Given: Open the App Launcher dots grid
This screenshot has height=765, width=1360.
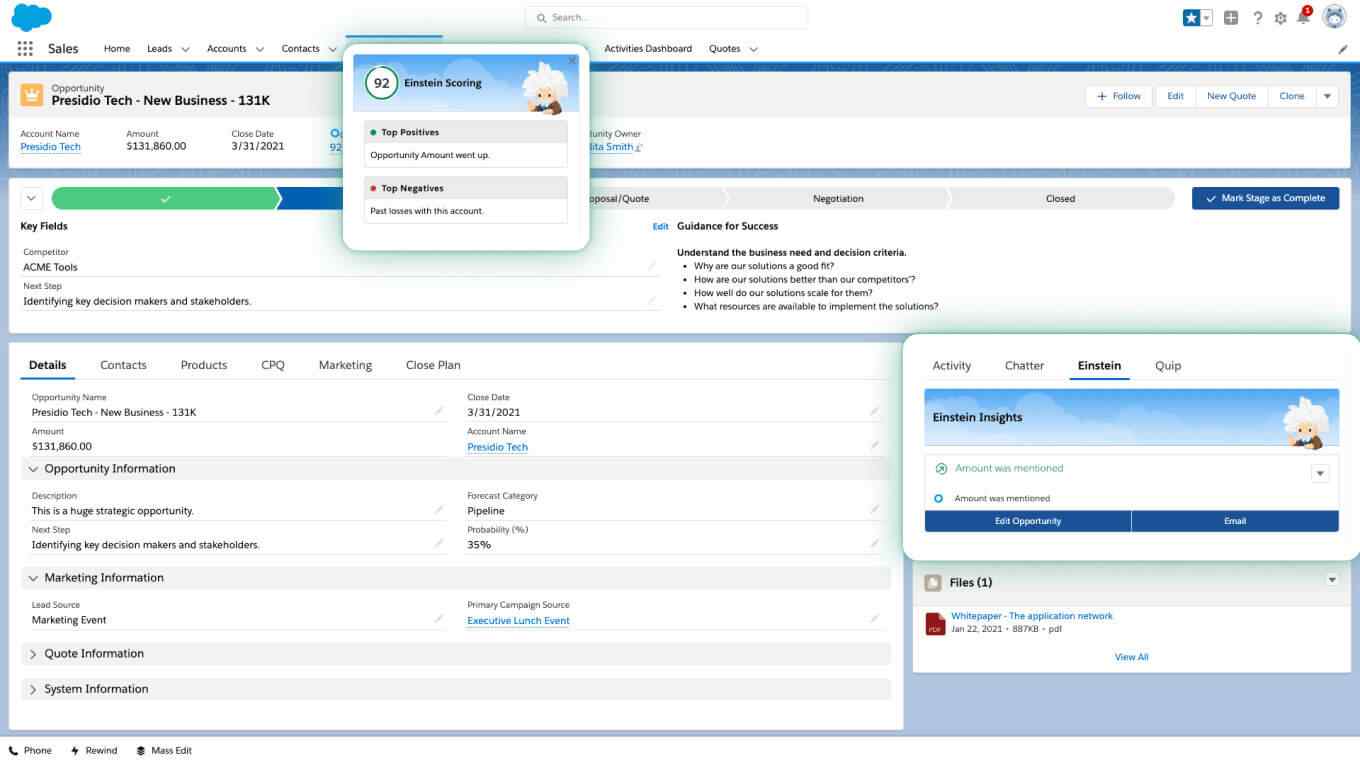Looking at the screenshot, I should click(25, 48).
